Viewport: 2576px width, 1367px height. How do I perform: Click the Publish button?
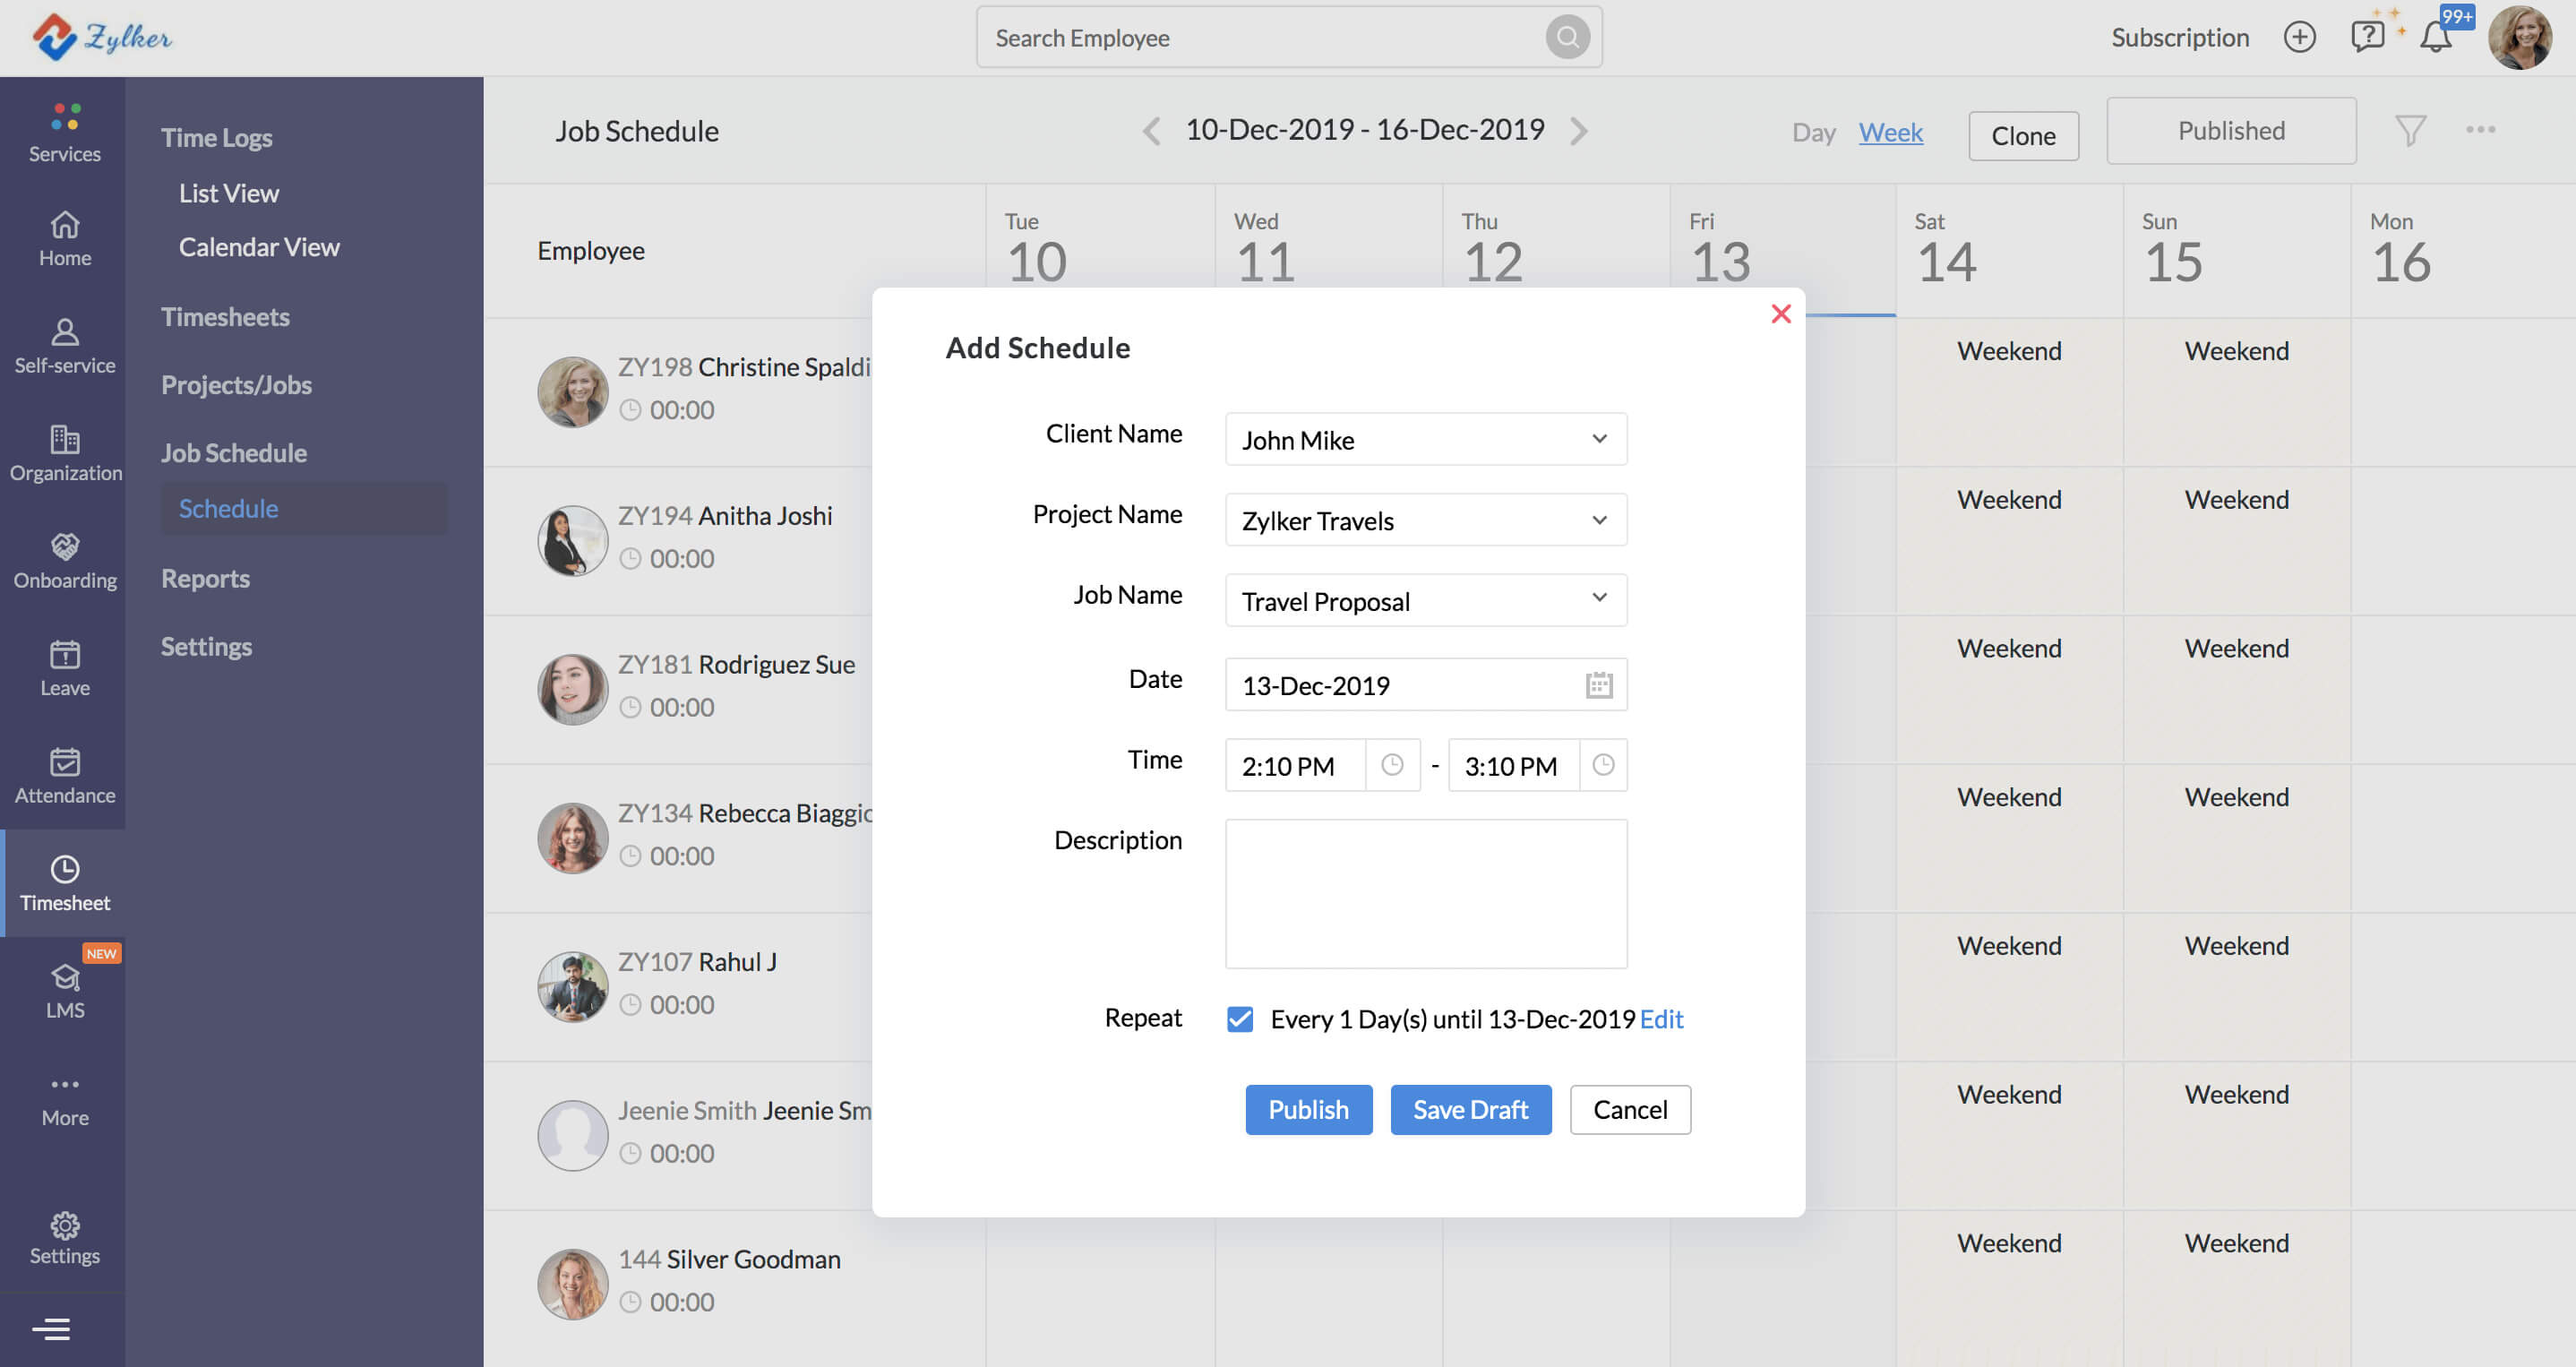[x=1309, y=1110]
